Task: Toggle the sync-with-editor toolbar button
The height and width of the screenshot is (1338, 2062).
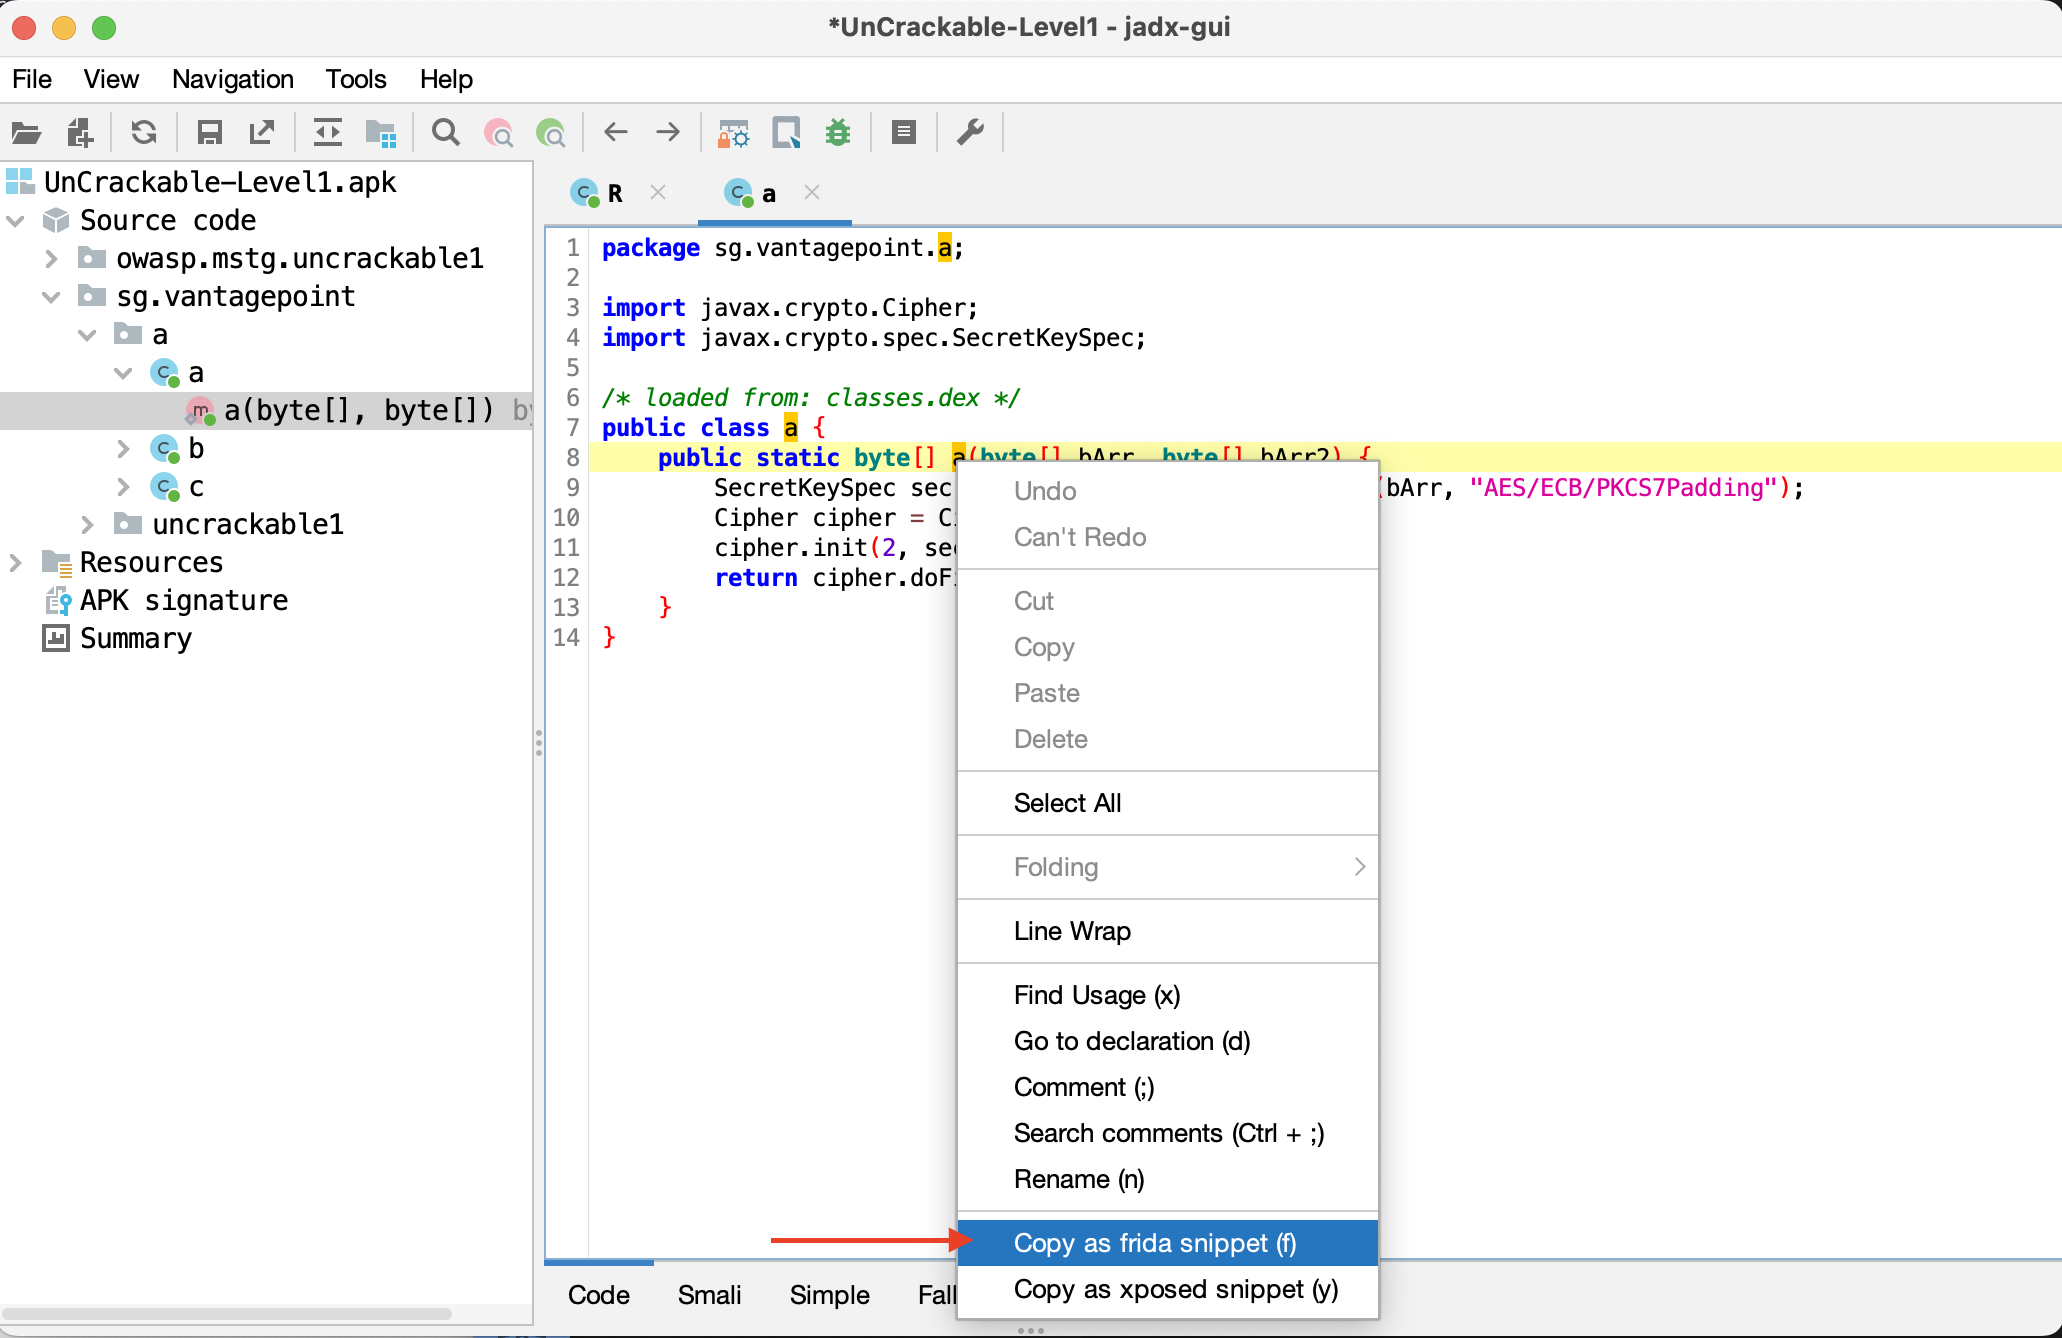Action: click(x=327, y=132)
